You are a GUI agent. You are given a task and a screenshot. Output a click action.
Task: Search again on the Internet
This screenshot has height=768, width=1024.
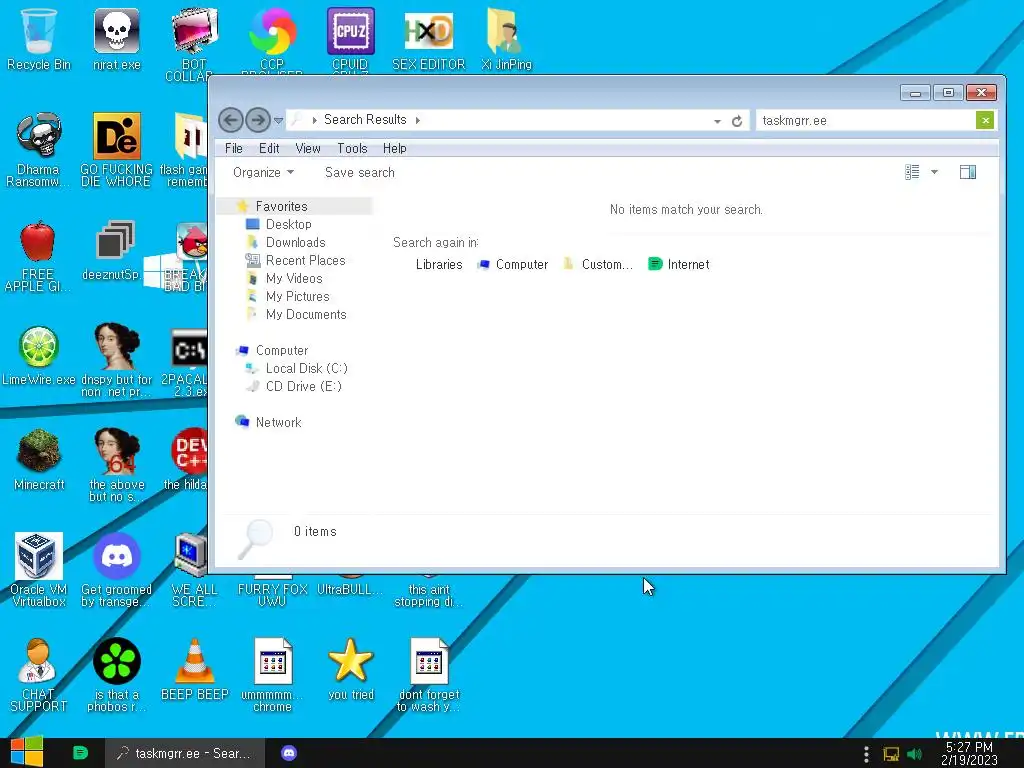click(x=679, y=264)
